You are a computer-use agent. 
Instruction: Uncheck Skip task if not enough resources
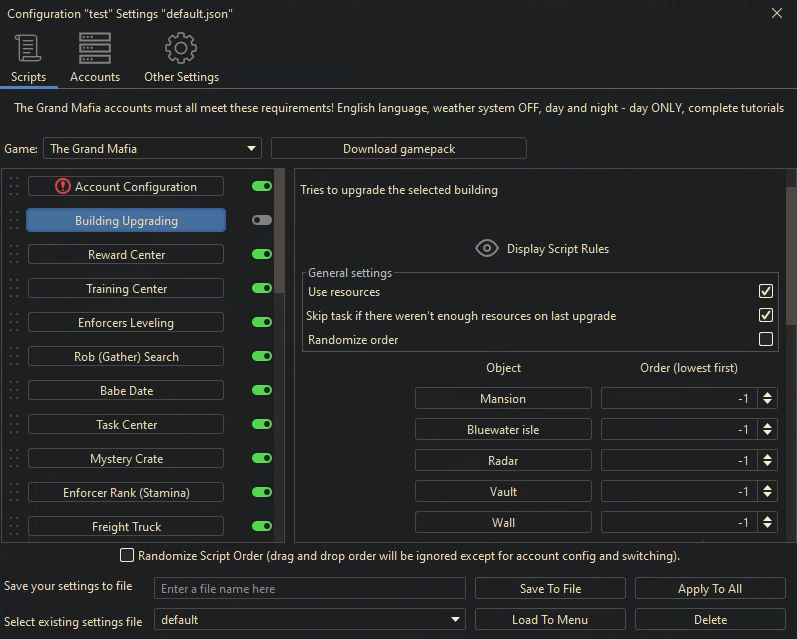[x=765, y=315]
